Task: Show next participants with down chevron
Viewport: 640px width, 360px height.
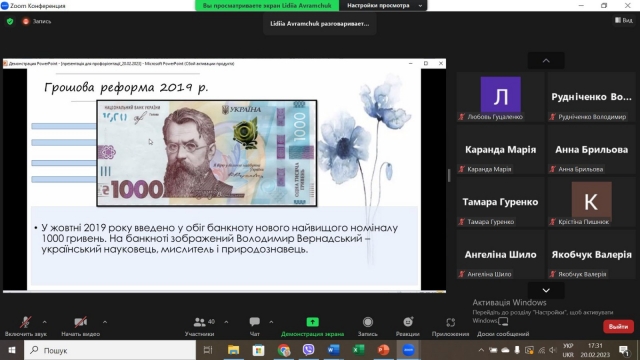Action: tap(546, 290)
